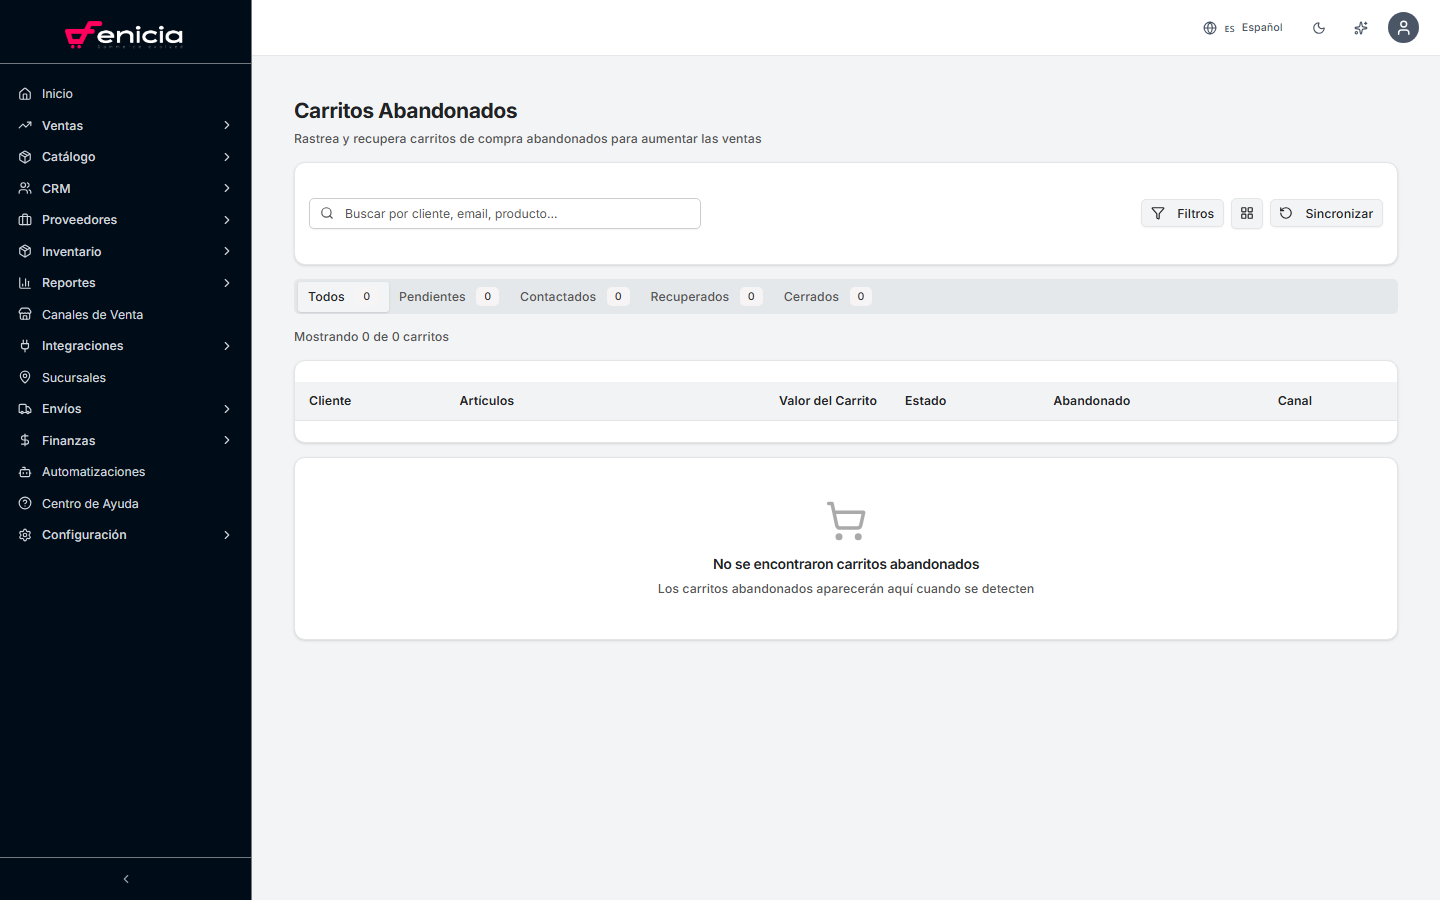Open Sucursales from the sidebar

point(74,378)
